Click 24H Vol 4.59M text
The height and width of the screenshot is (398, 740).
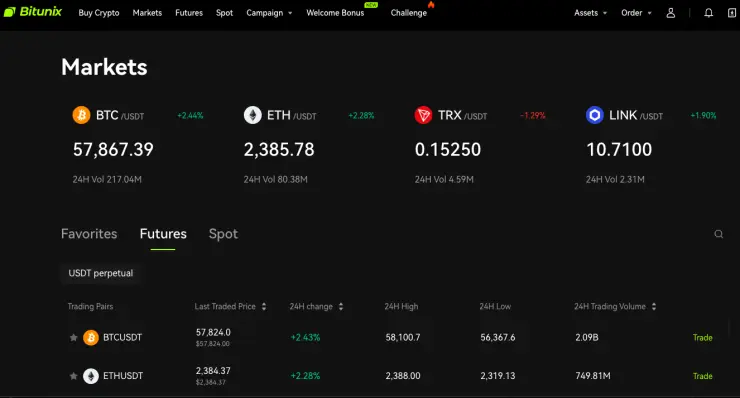point(444,179)
